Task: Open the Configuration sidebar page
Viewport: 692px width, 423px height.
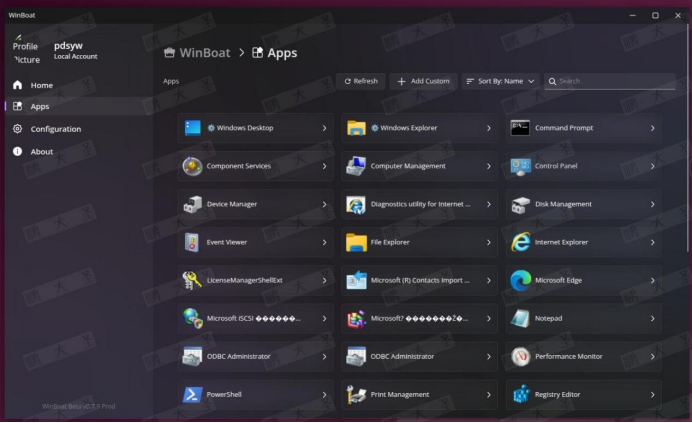Action: coord(55,129)
